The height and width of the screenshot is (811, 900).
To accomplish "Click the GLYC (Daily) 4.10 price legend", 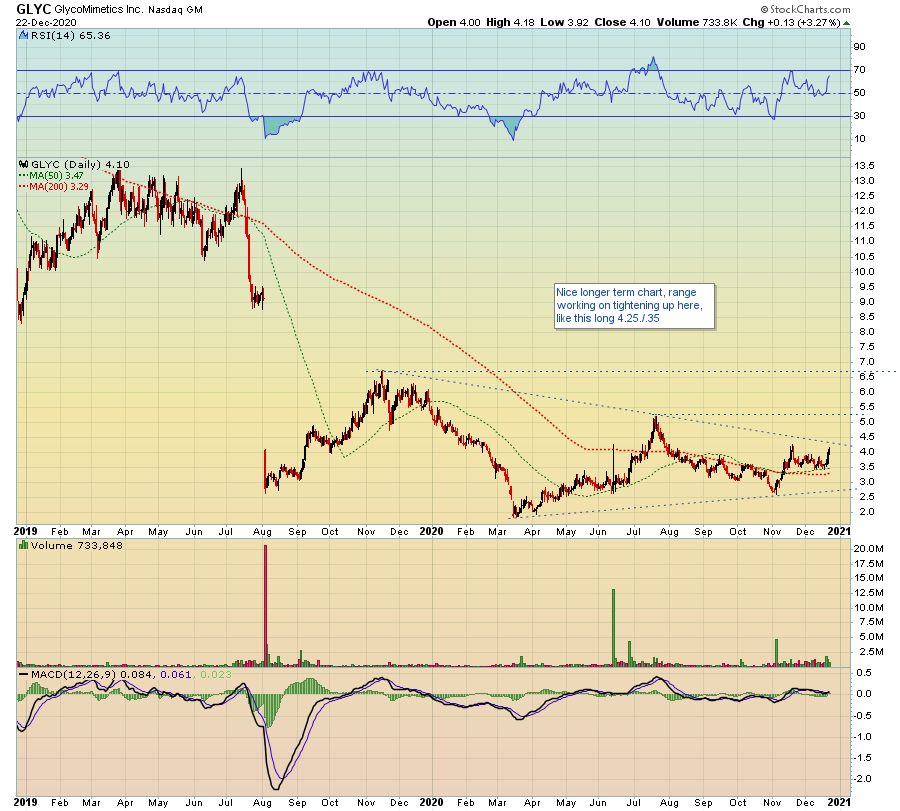I will (x=80, y=165).
